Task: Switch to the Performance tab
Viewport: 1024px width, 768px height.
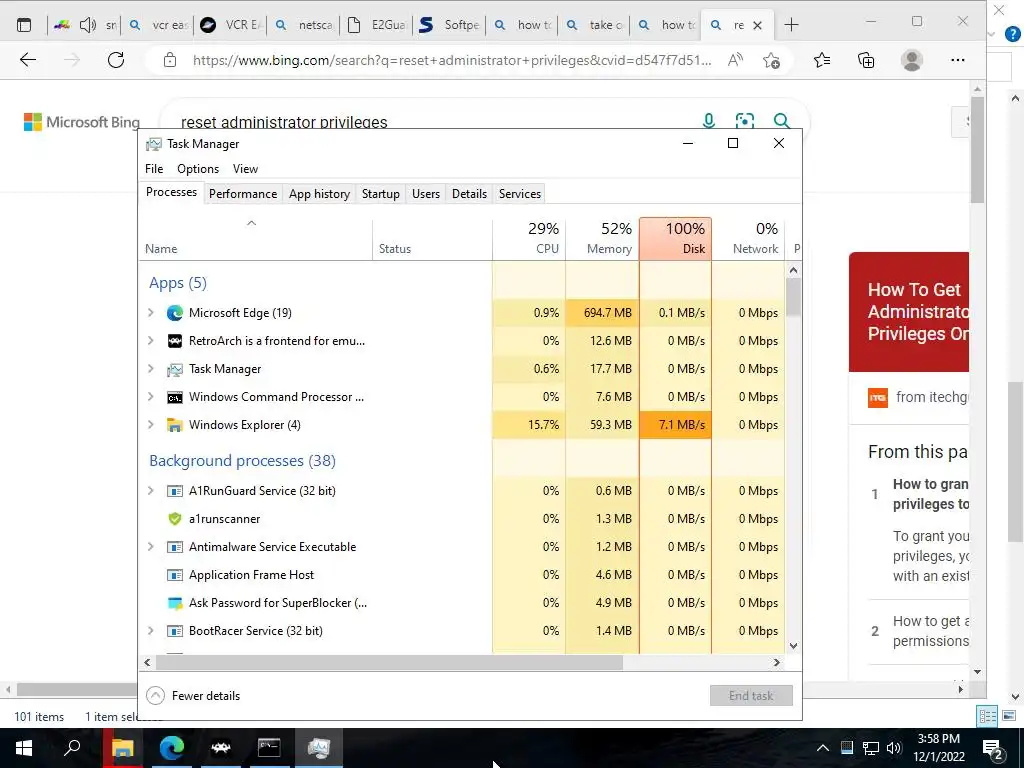Action: click(x=243, y=194)
